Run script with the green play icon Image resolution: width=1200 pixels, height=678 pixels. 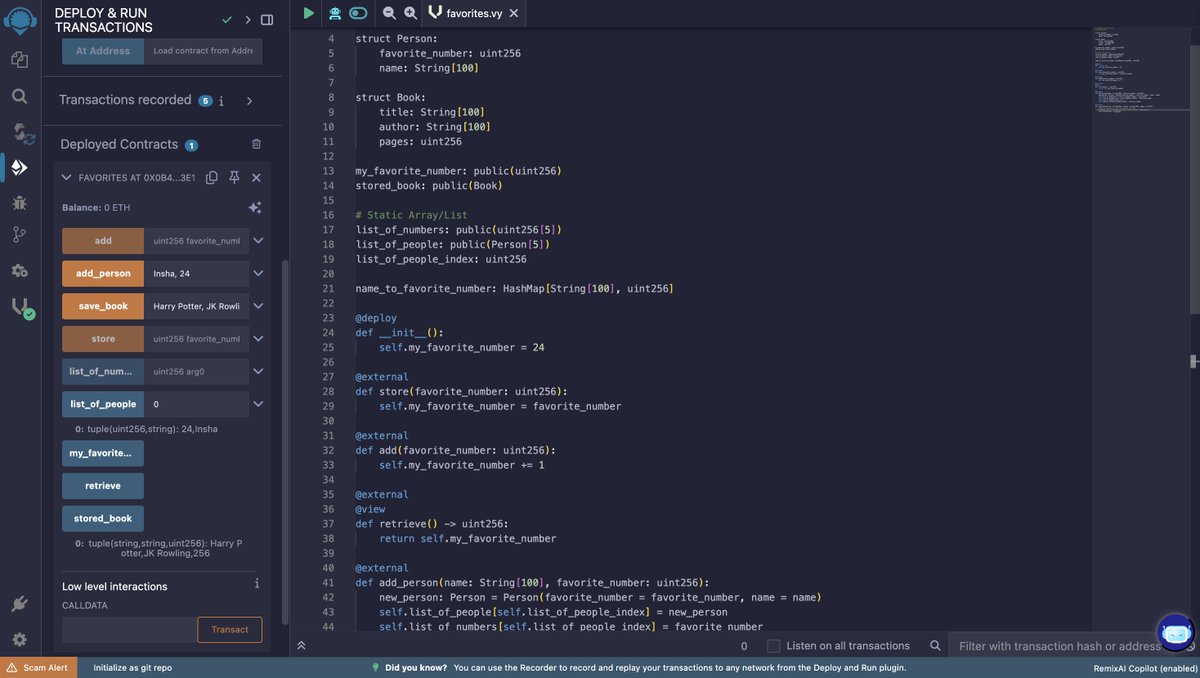coord(309,13)
